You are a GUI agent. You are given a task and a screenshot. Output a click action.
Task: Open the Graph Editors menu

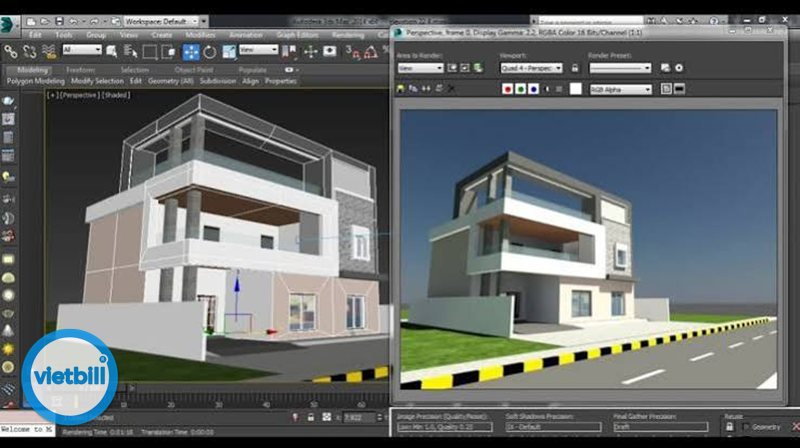tap(297, 35)
